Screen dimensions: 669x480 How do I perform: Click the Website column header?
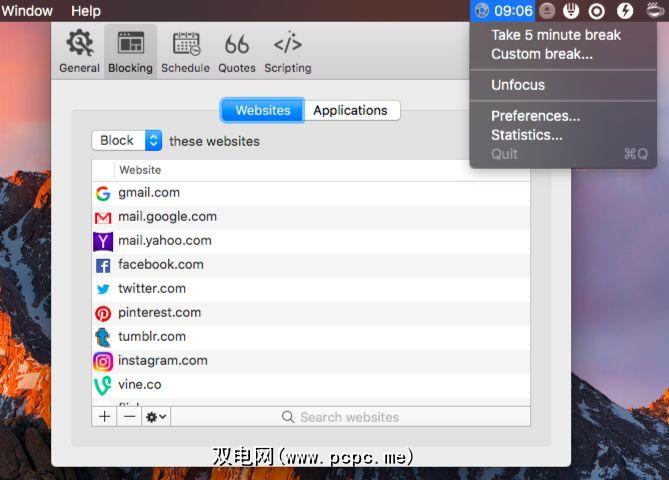tap(140, 170)
